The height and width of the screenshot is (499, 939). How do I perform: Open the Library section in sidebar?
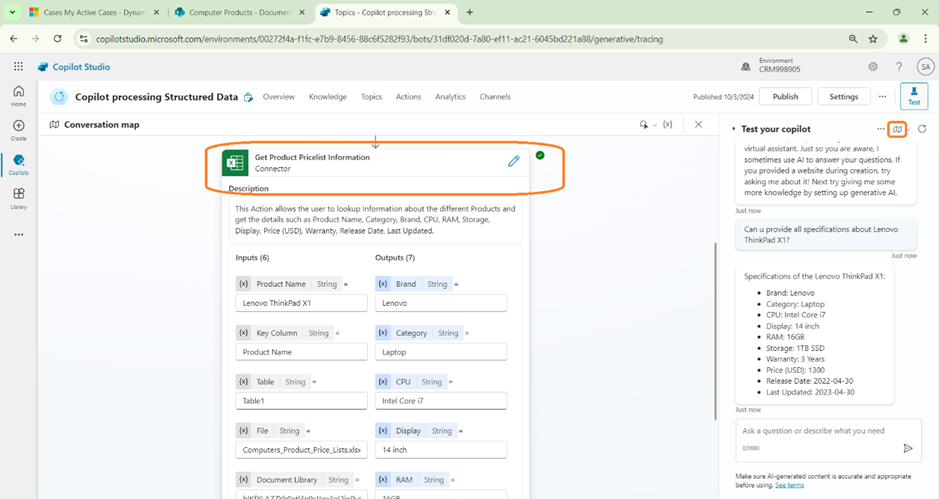pos(18,197)
